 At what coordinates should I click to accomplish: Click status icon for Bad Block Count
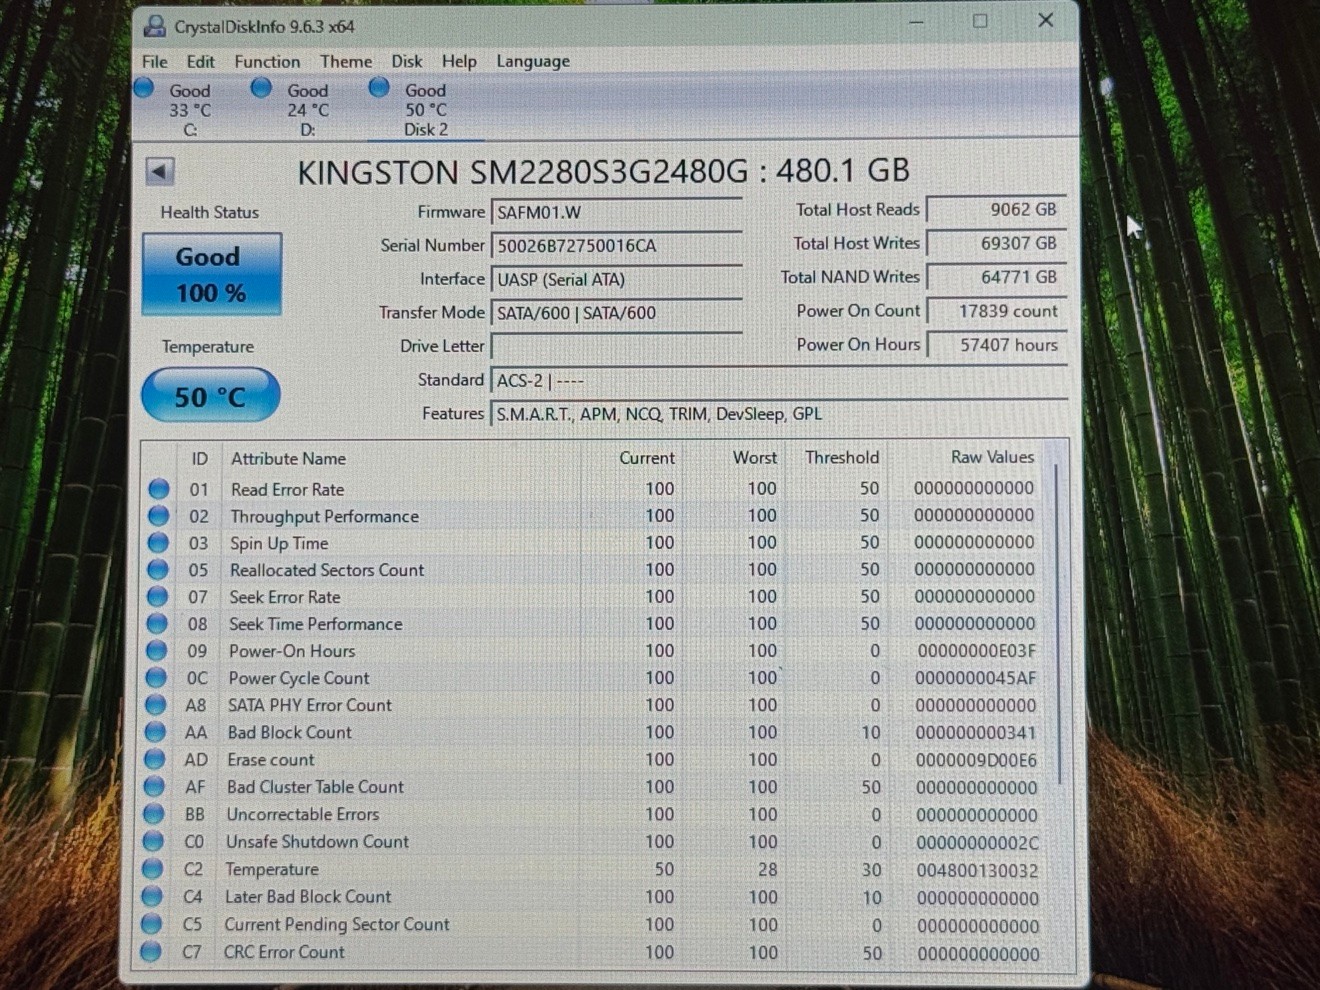[155, 732]
